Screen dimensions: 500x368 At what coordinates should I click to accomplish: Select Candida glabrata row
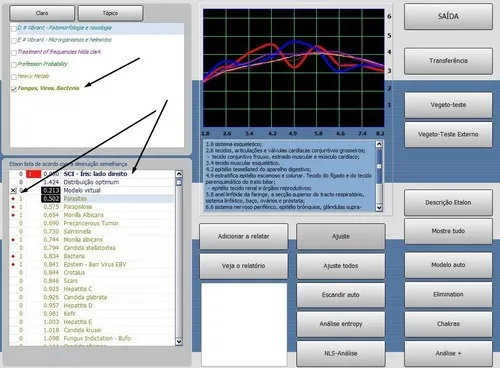(92, 297)
